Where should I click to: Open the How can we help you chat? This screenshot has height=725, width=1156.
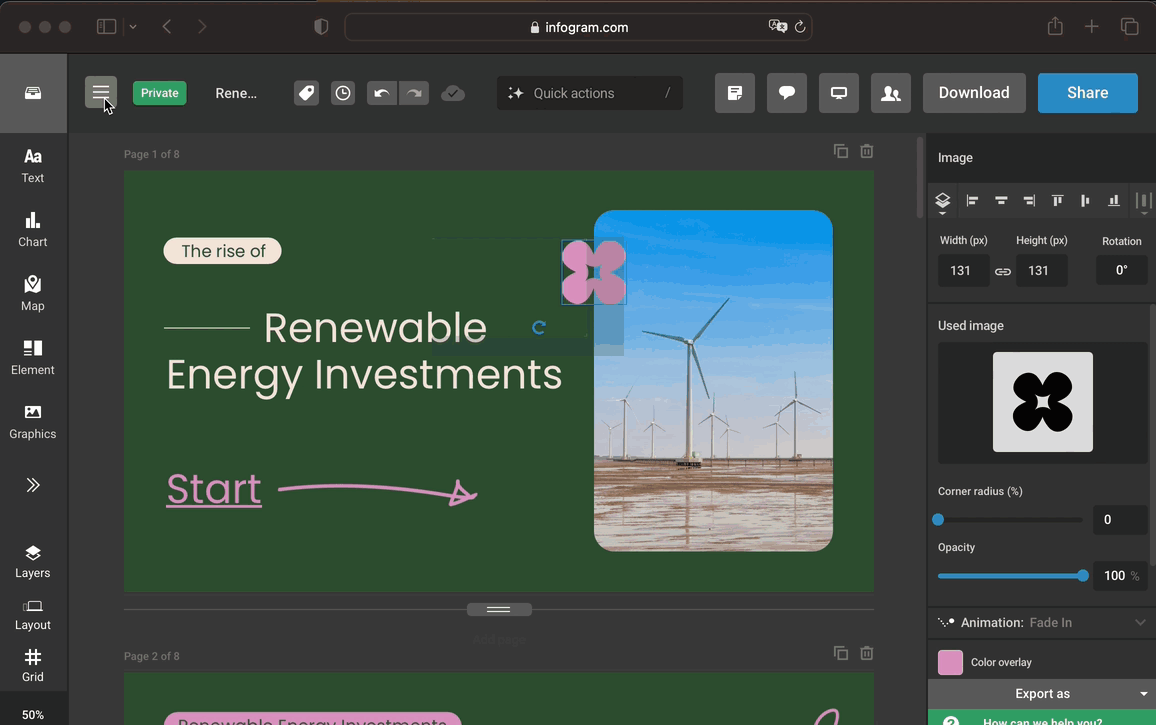(x=1042, y=718)
